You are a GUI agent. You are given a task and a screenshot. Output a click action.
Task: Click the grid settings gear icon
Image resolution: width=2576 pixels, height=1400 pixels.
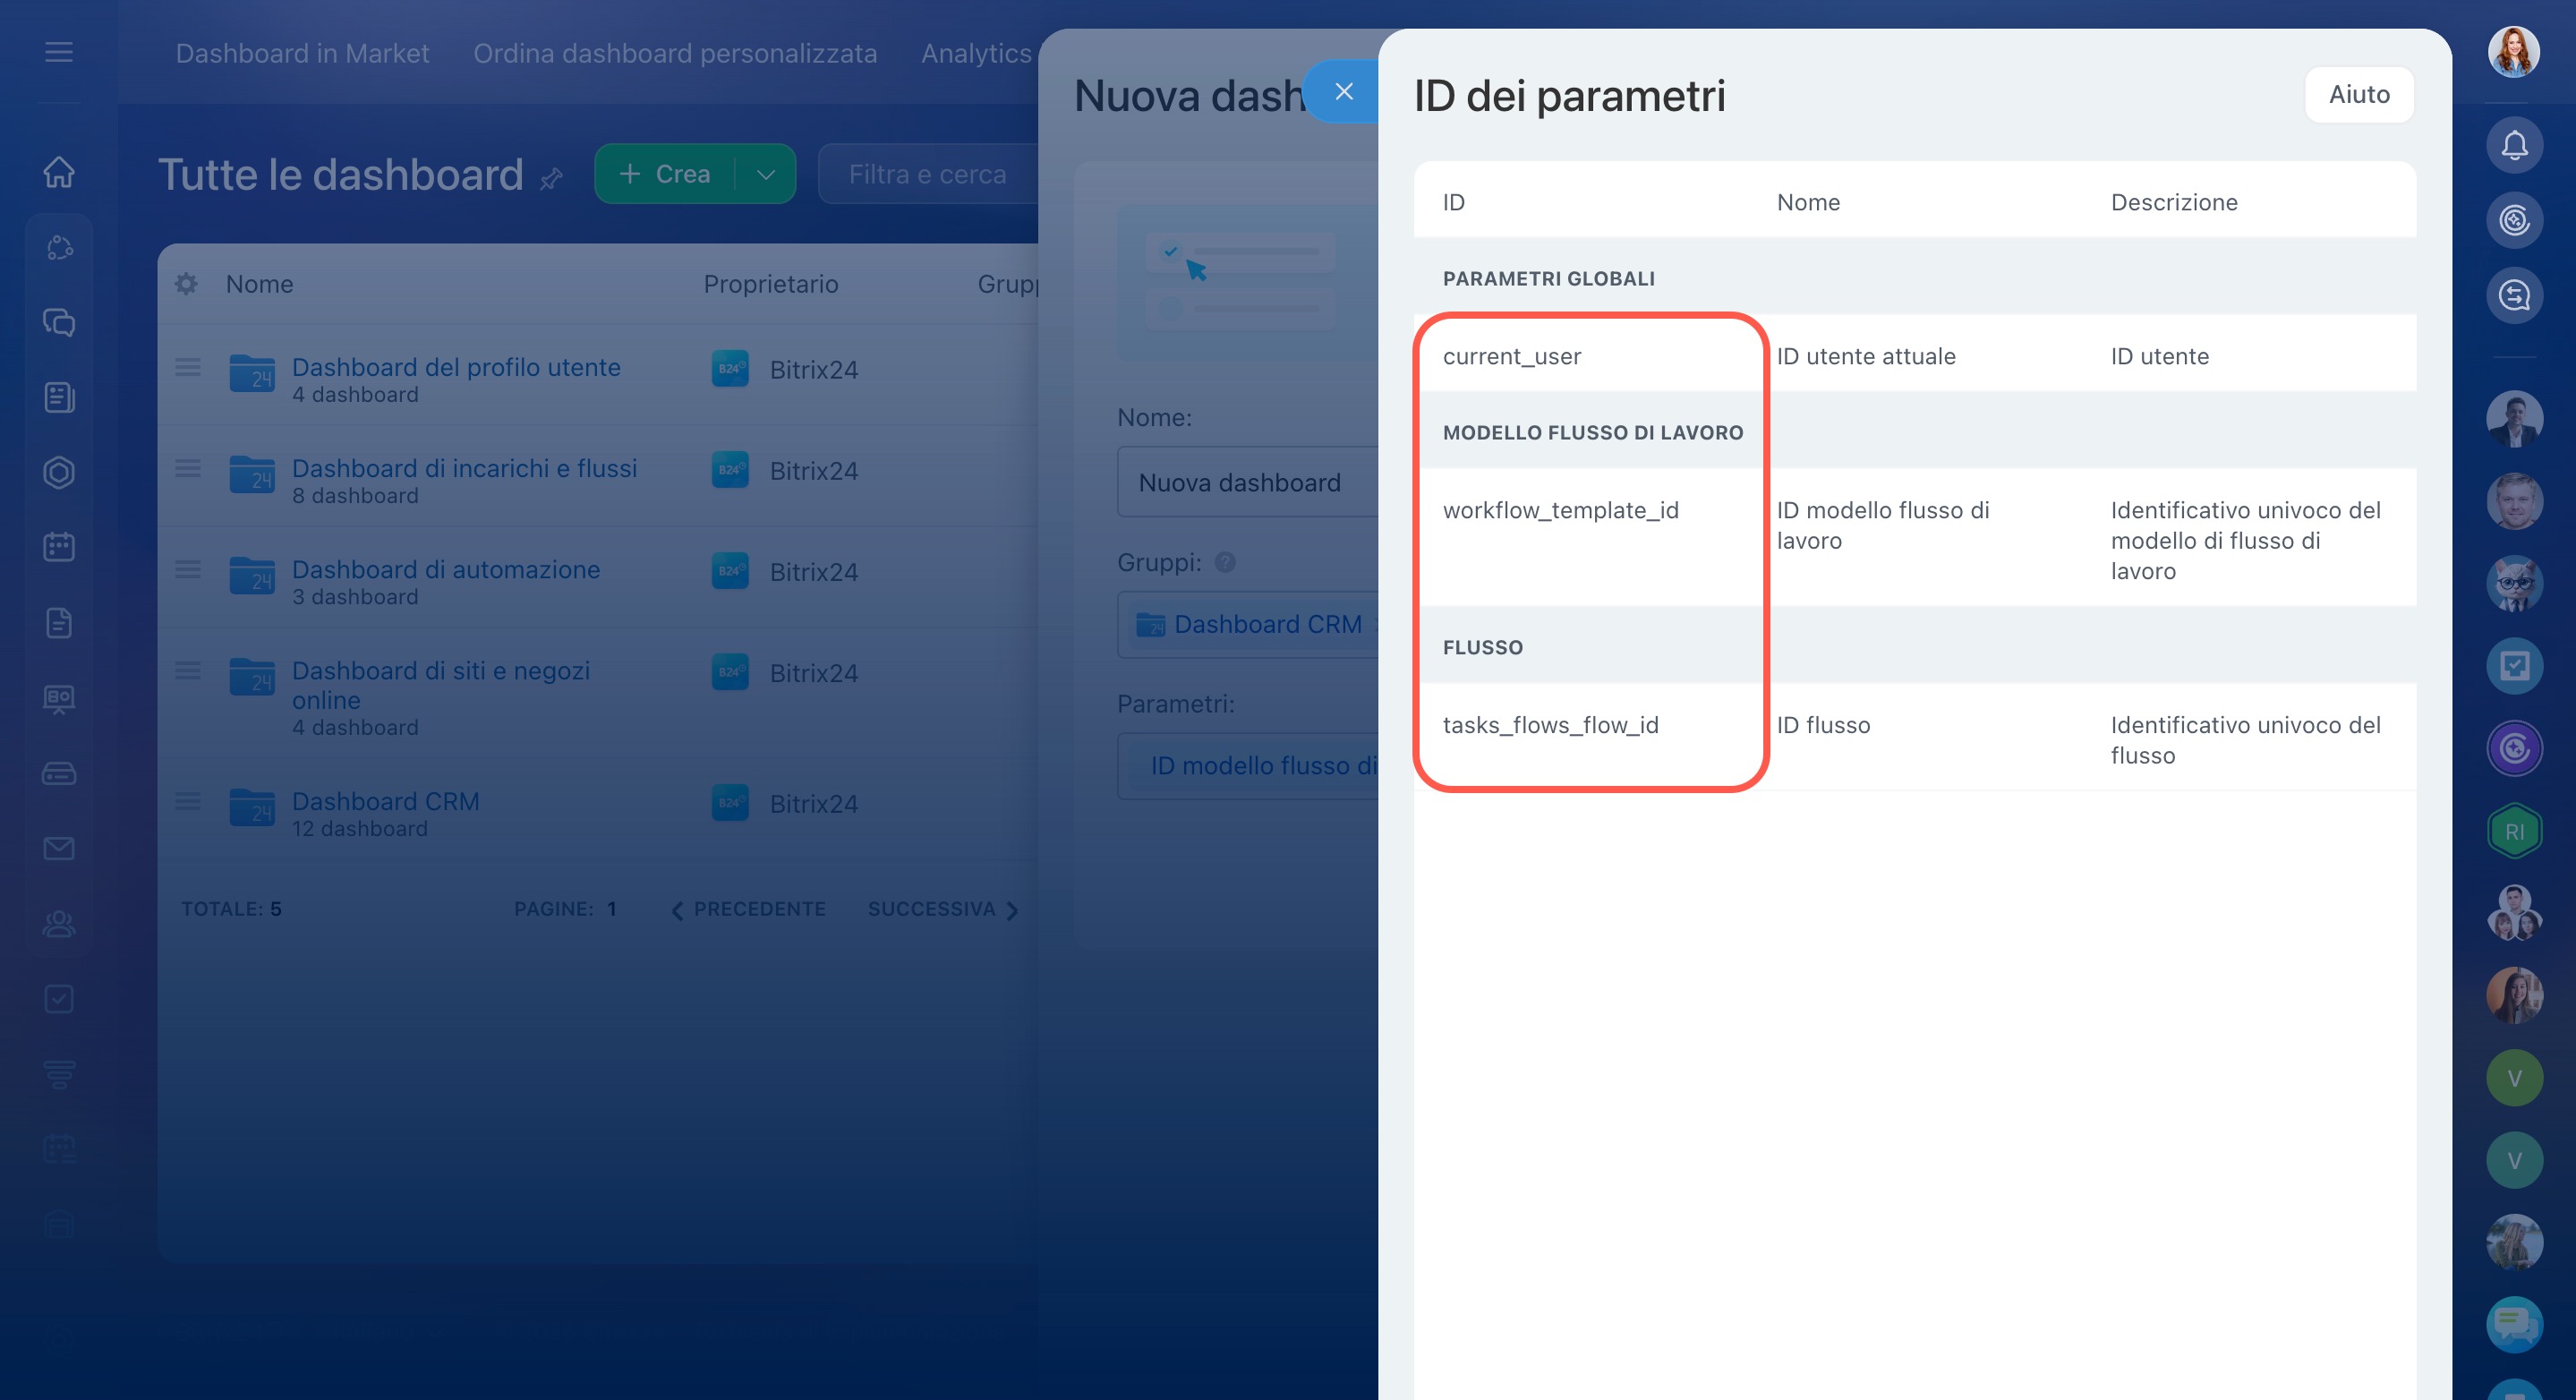[186, 284]
